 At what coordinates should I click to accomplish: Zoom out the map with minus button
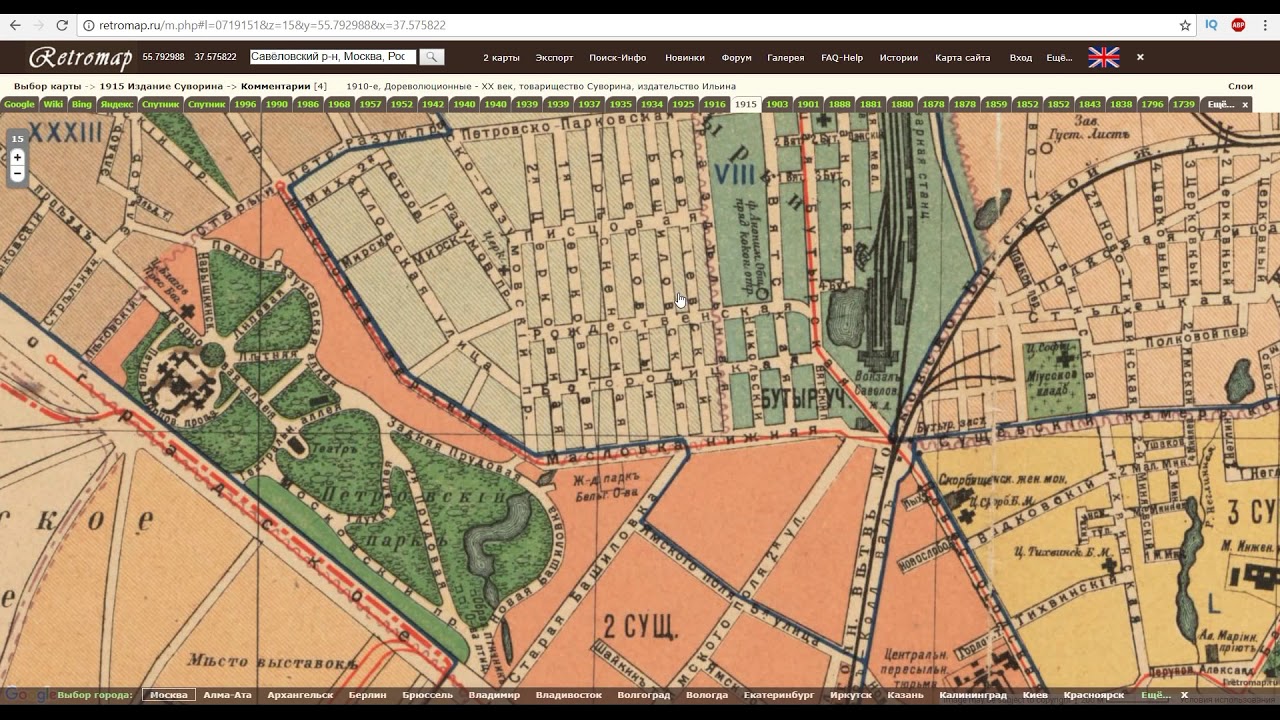(17, 174)
